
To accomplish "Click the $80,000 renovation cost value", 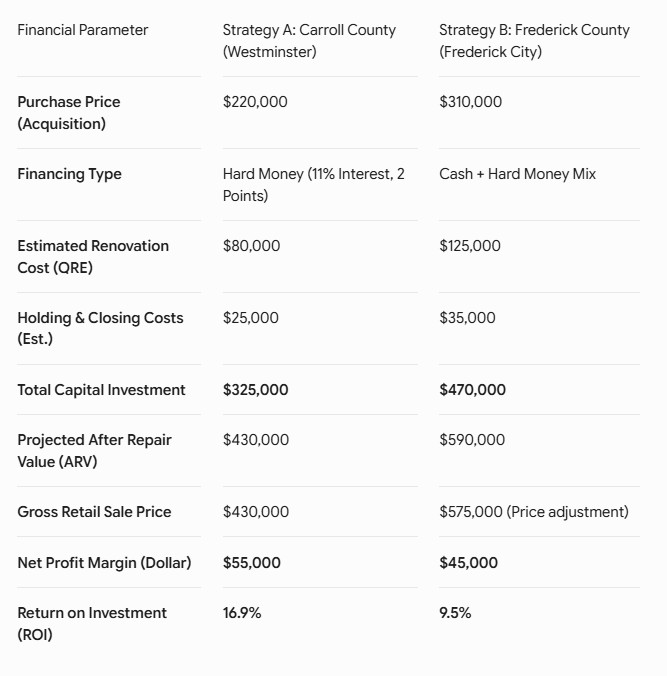I will click(x=251, y=246).
